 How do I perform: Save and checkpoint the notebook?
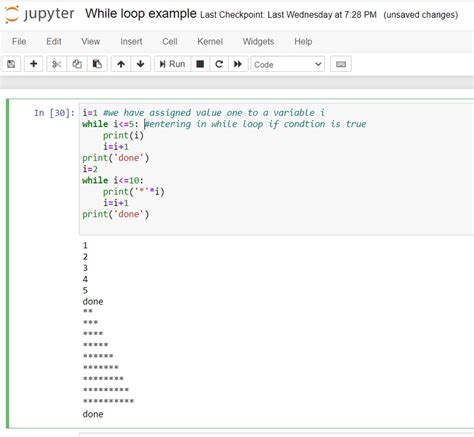tap(11, 64)
